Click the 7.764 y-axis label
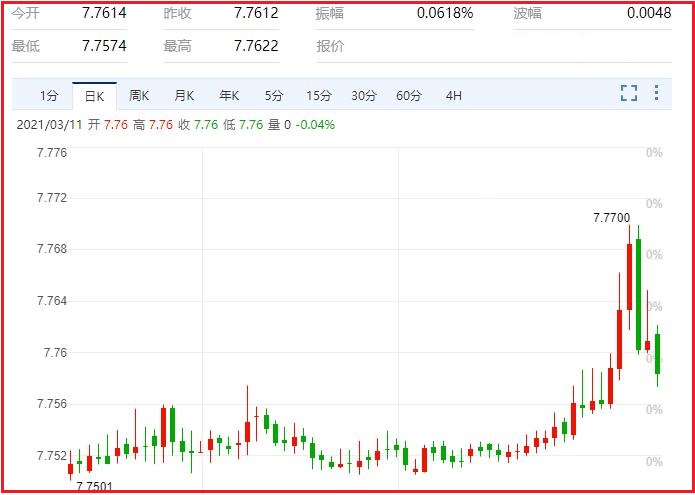 52,301
